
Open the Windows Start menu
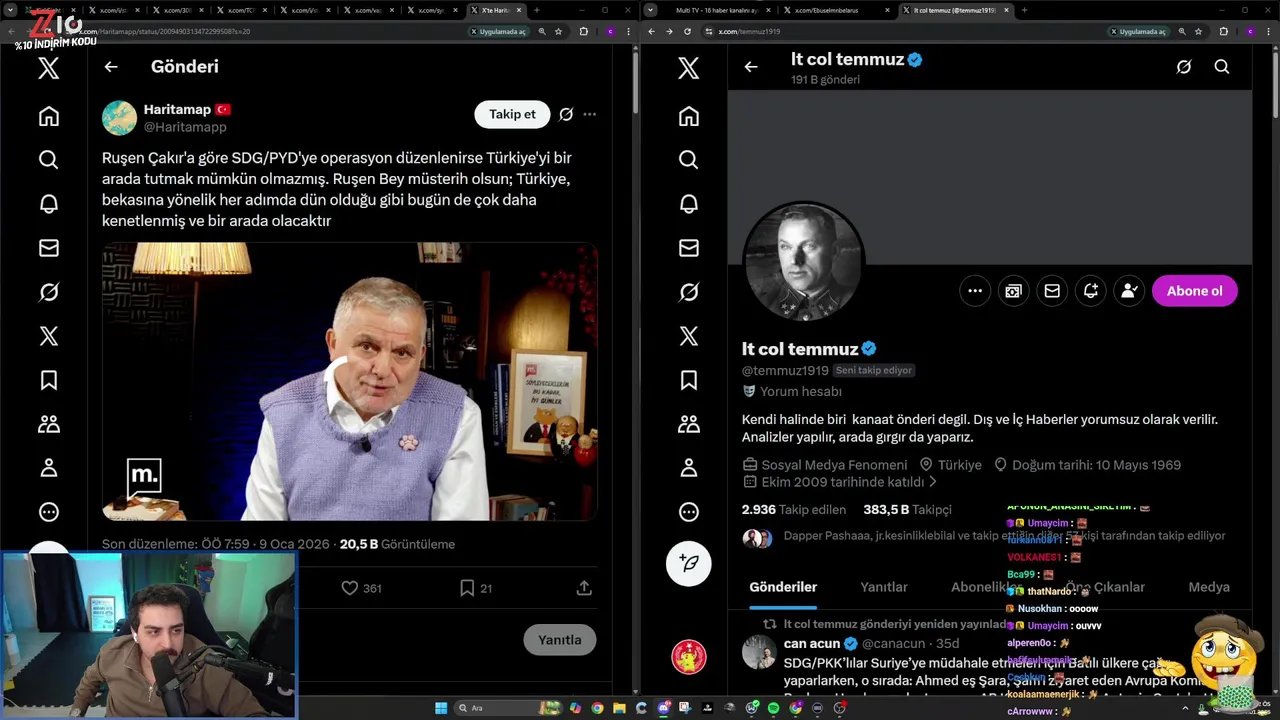pos(441,708)
